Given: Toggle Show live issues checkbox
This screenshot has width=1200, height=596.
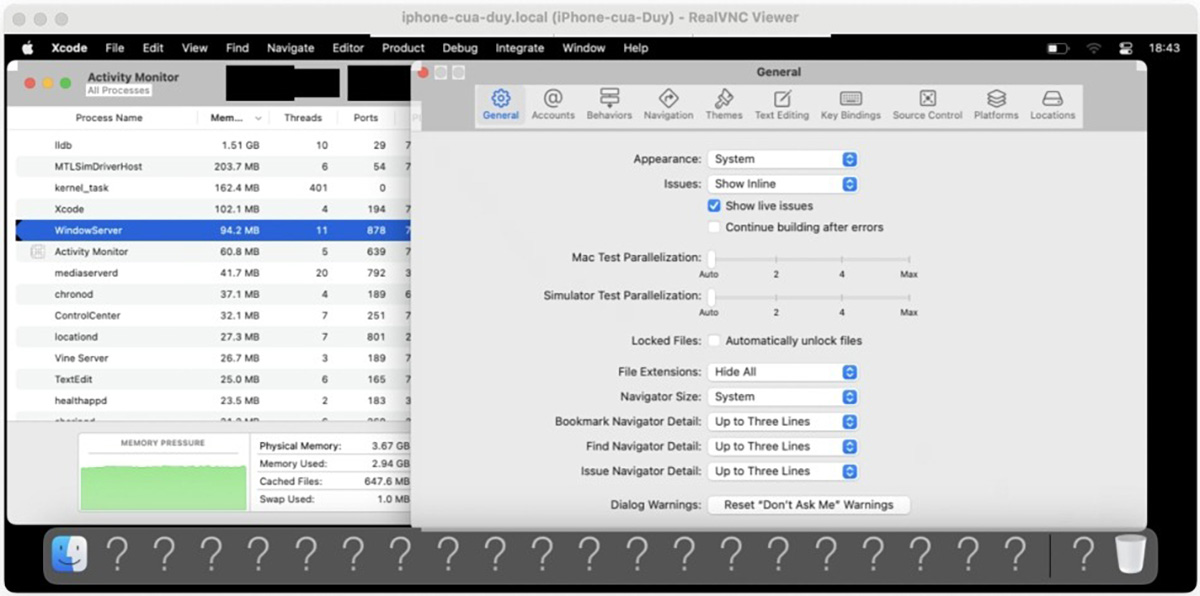Looking at the screenshot, I should [x=714, y=205].
